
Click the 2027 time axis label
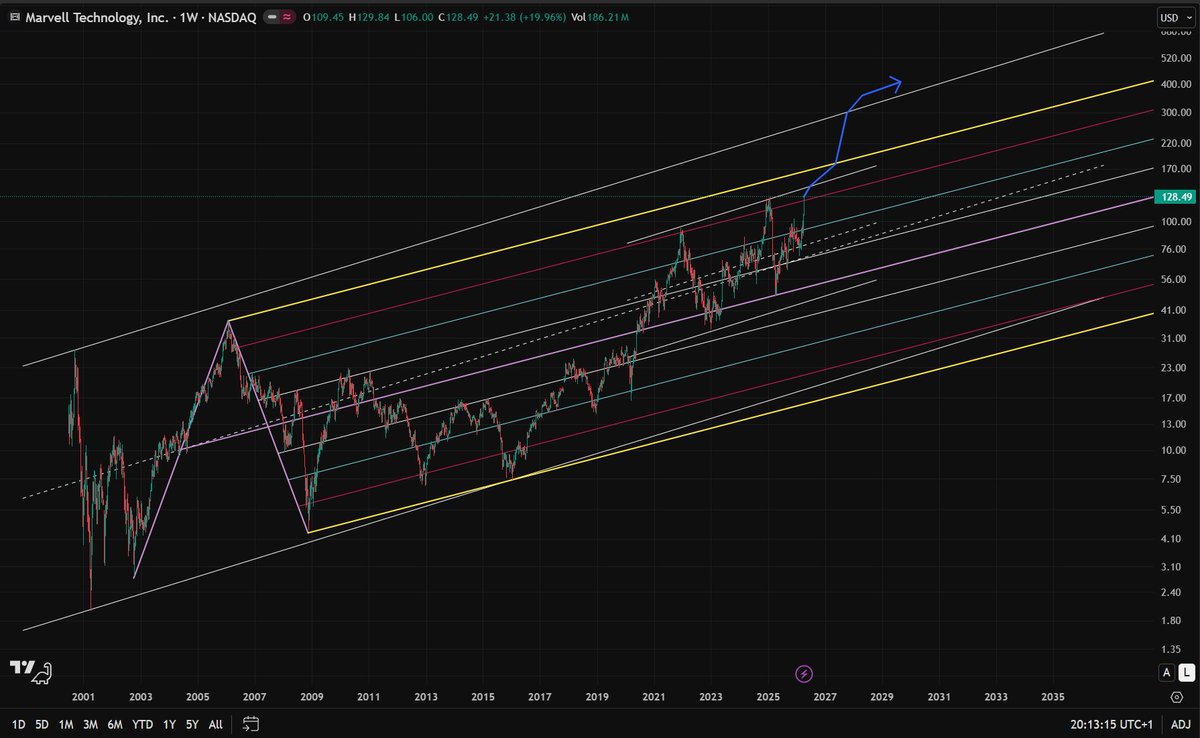[825, 696]
